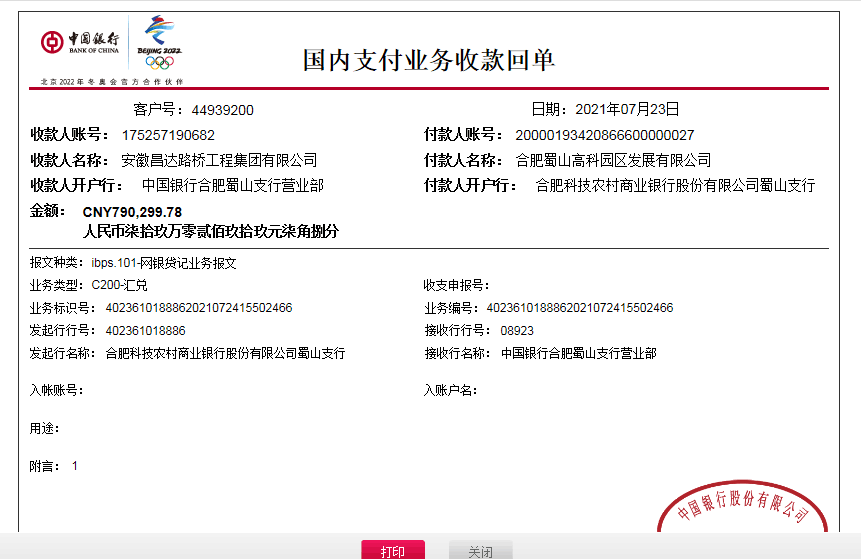
Task: Select payer account number 2000019342086660000027
Action: coord(604,135)
